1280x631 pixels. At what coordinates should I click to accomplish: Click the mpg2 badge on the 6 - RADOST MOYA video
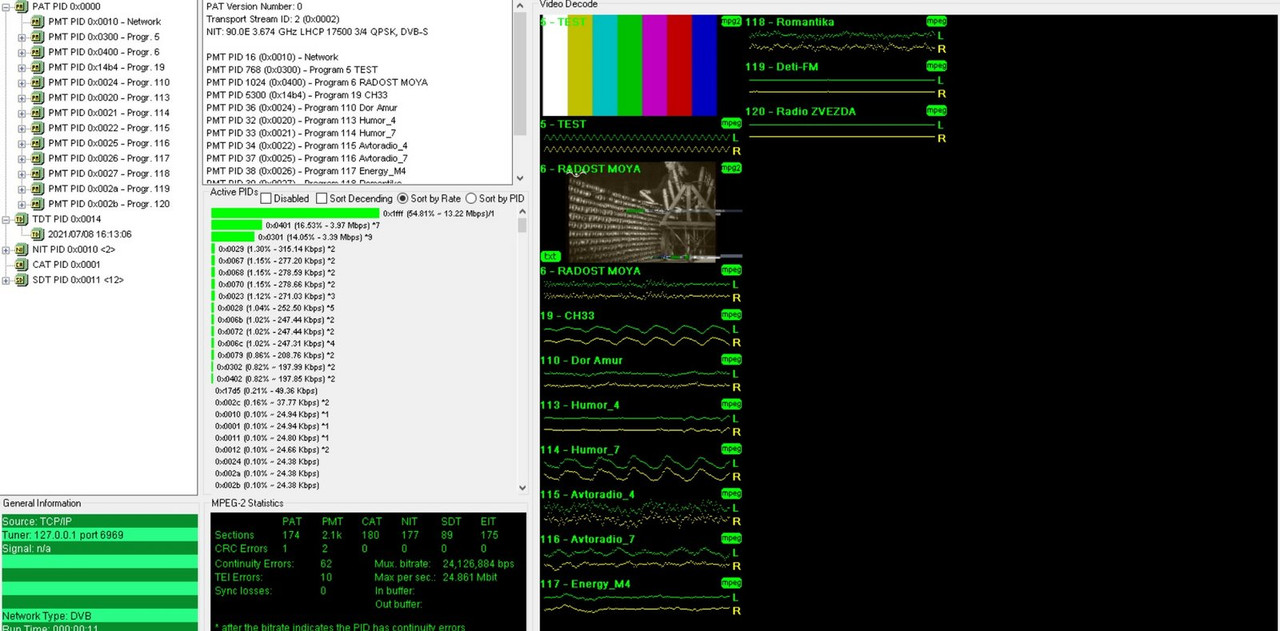[x=731, y=169]
